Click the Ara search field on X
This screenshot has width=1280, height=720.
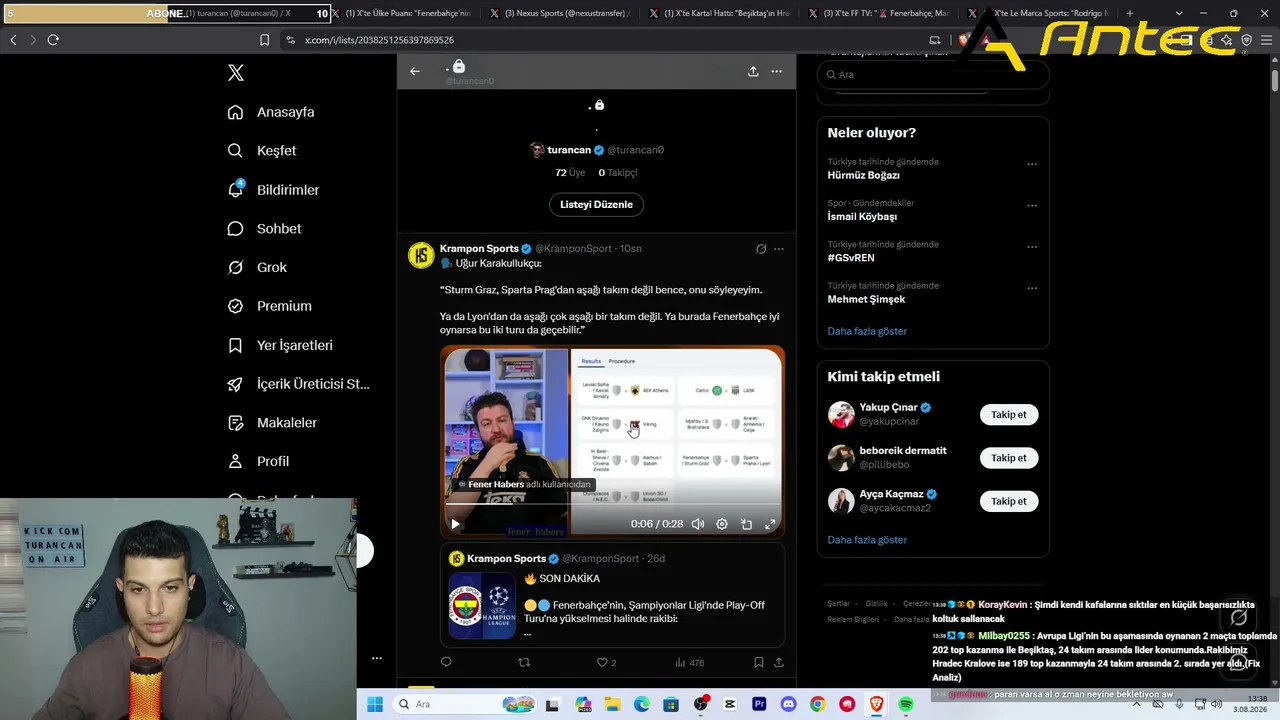(933, 75)
